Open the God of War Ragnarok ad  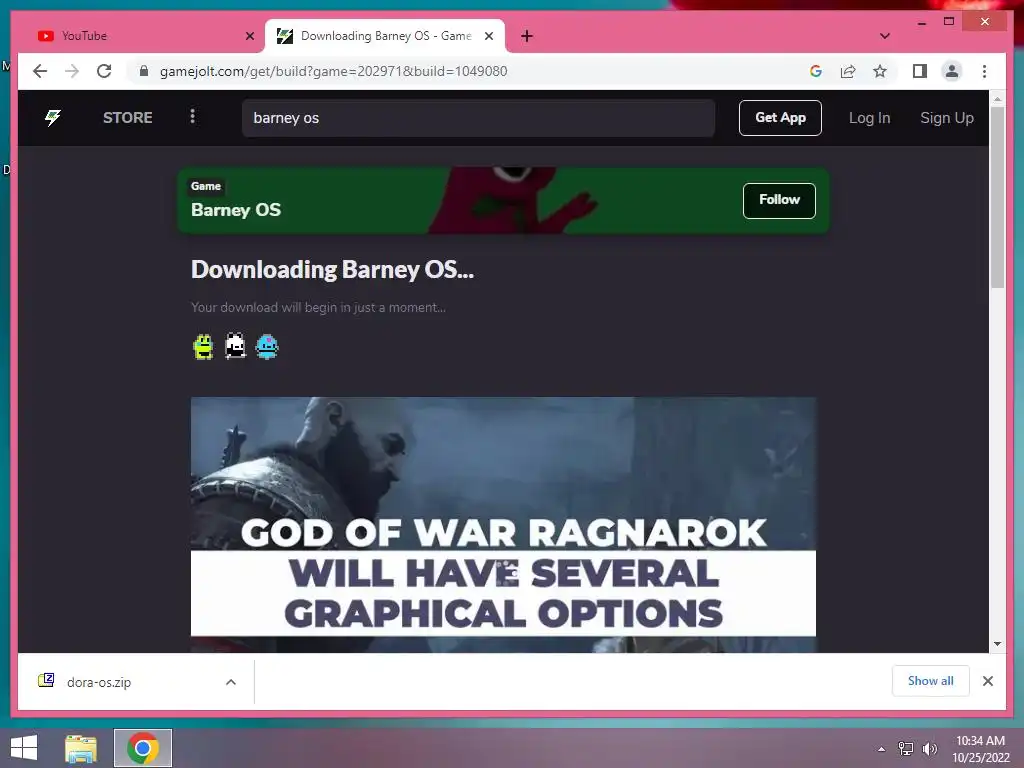[x=503, y=524]
